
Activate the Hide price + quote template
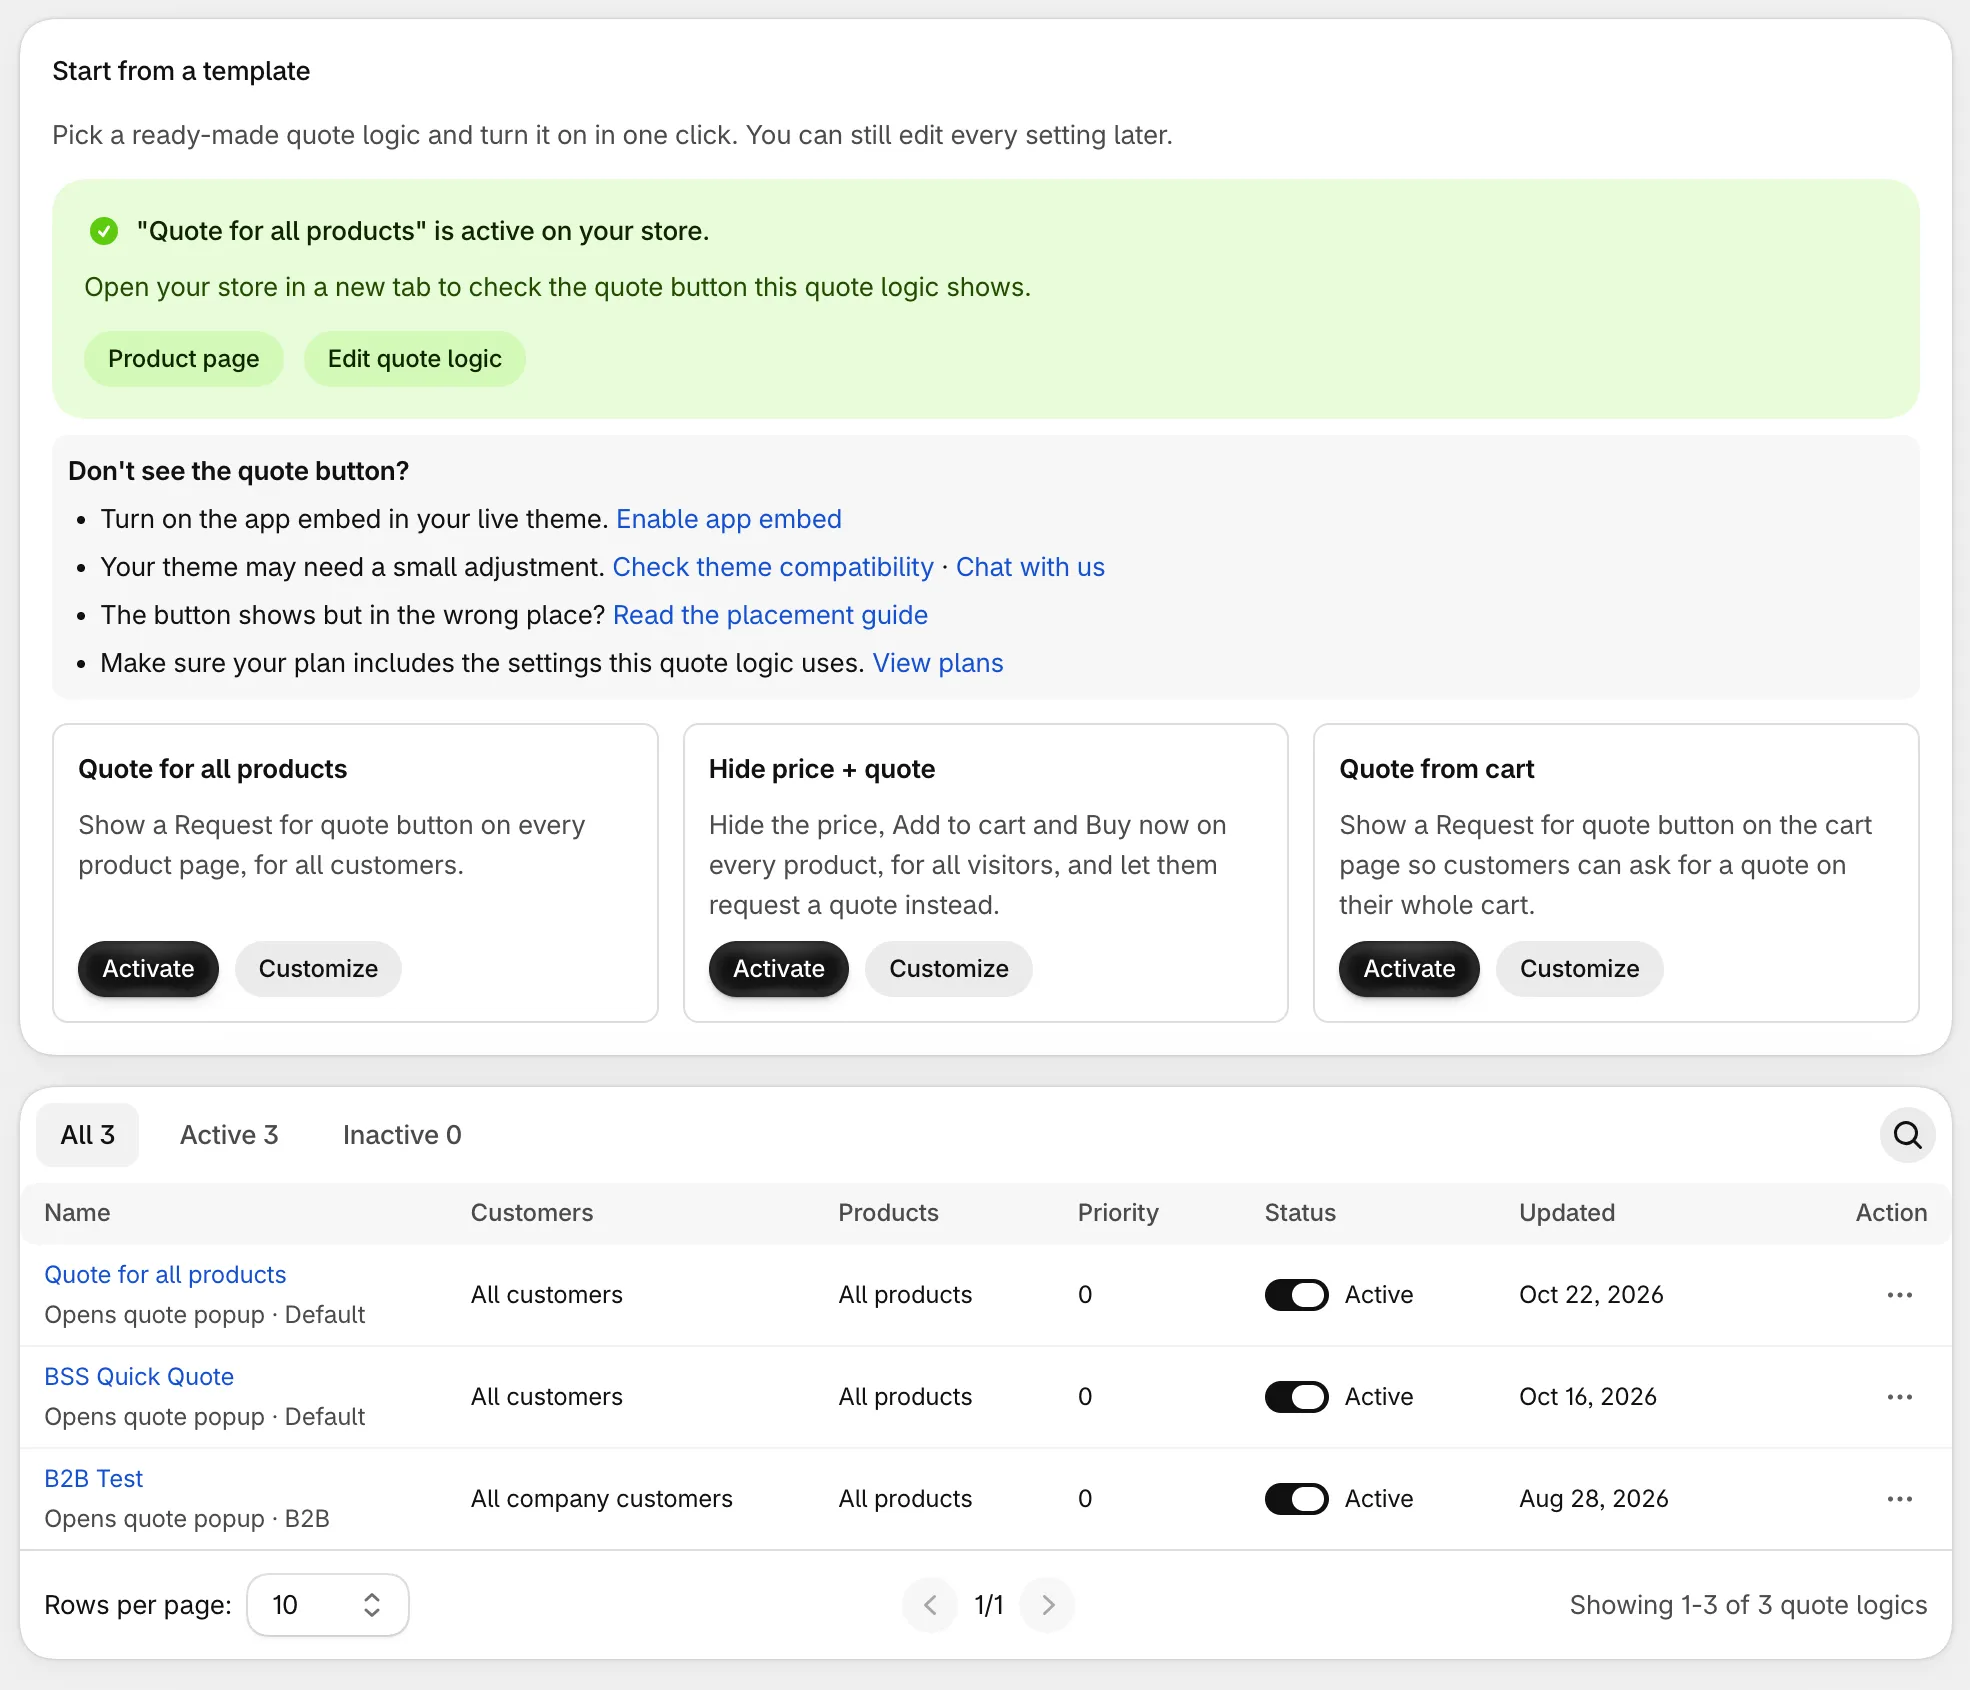click(x=778, y=969)
